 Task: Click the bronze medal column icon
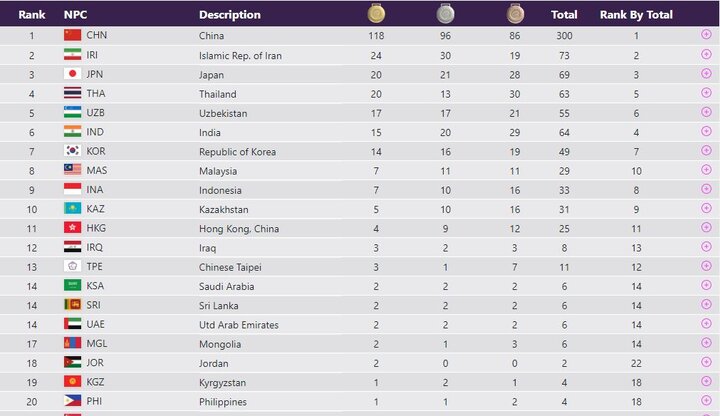[514, 14]
